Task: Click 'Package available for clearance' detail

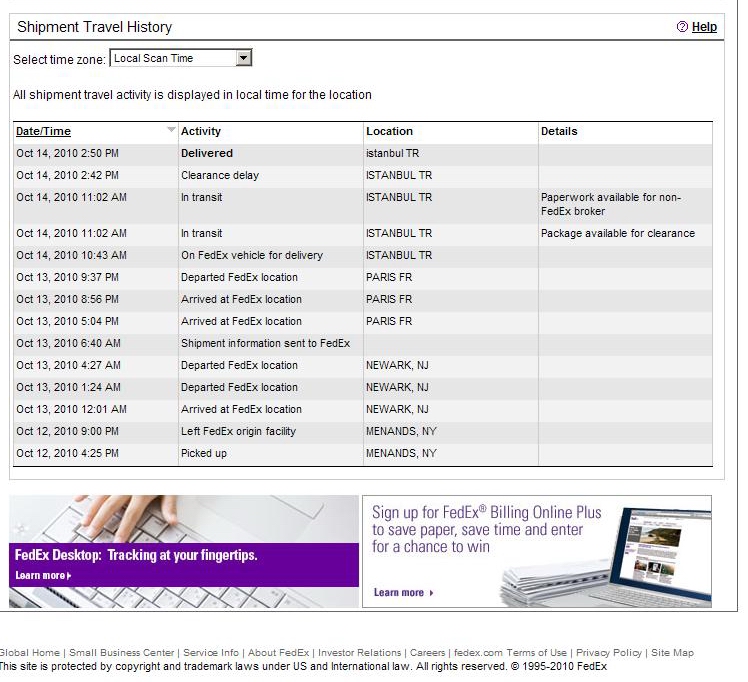Action: (618, 233)
